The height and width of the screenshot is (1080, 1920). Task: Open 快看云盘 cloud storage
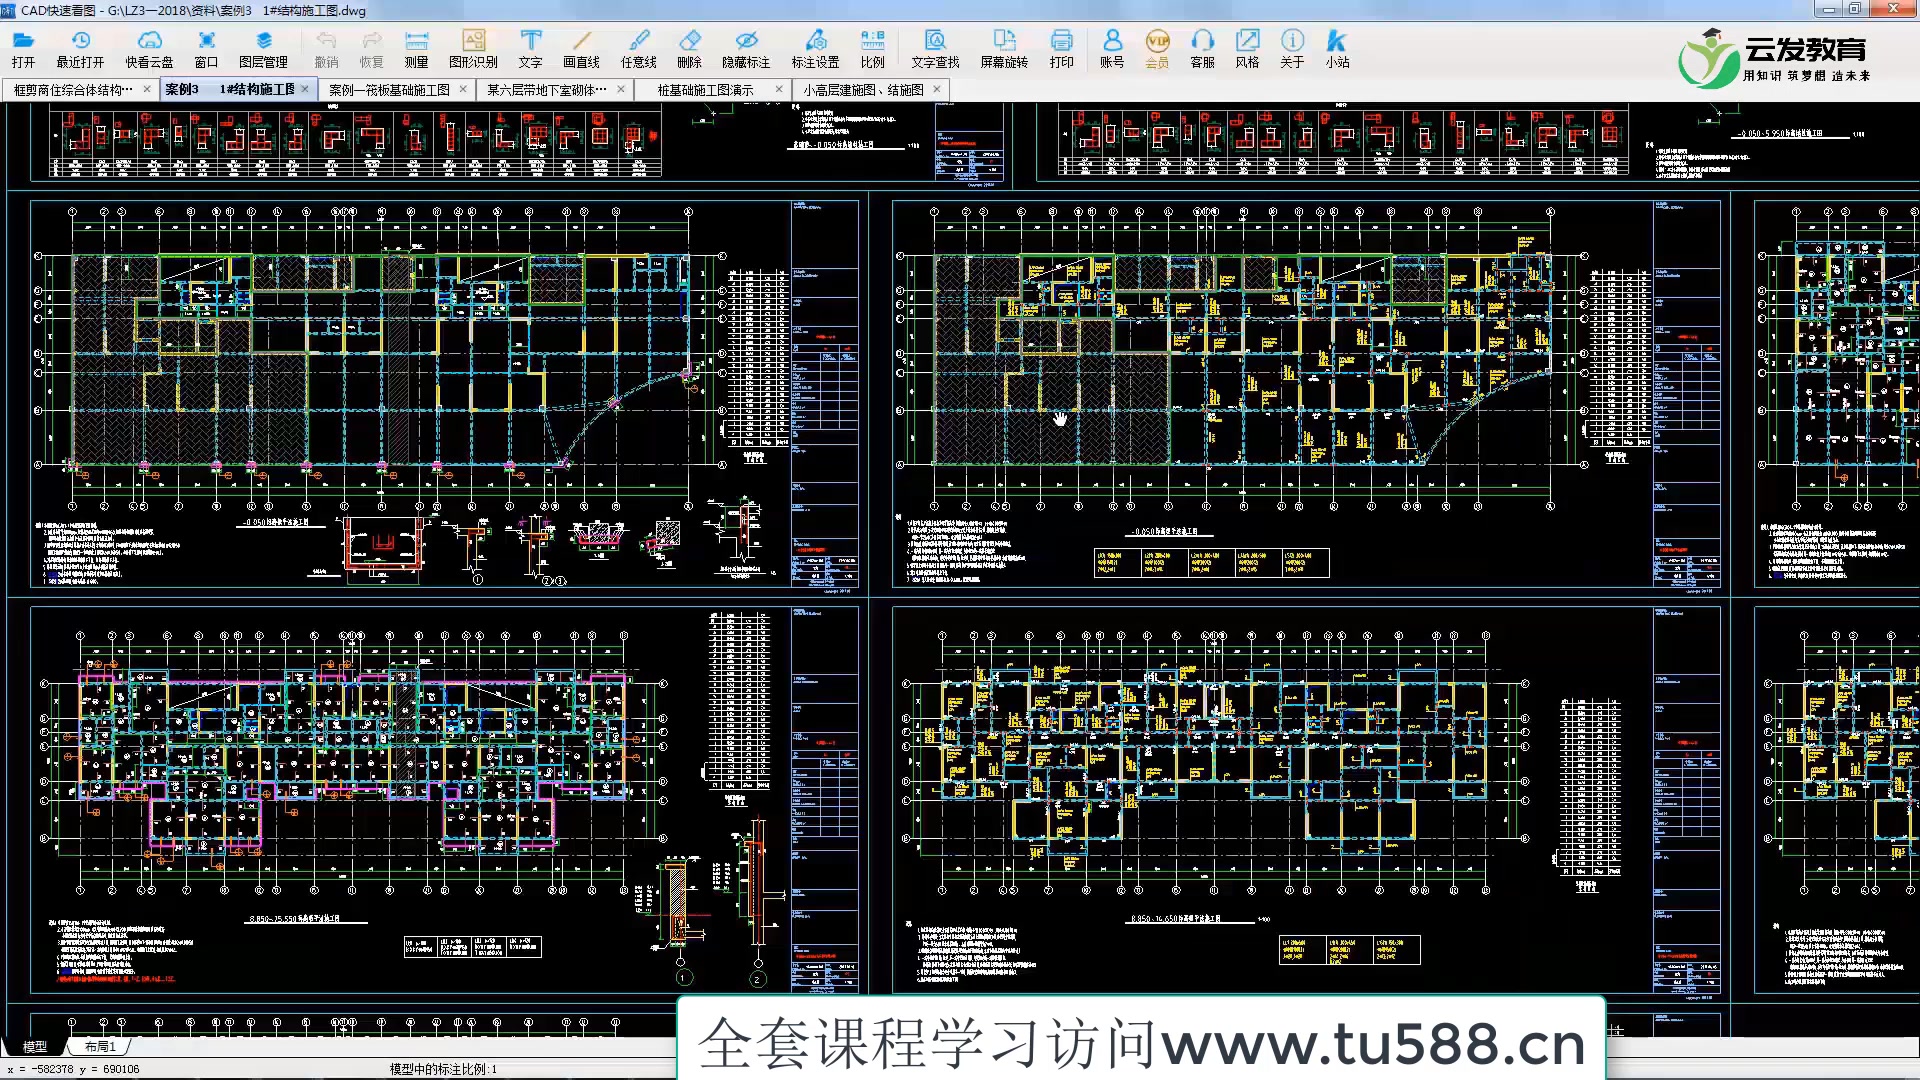tap(148, 45)
